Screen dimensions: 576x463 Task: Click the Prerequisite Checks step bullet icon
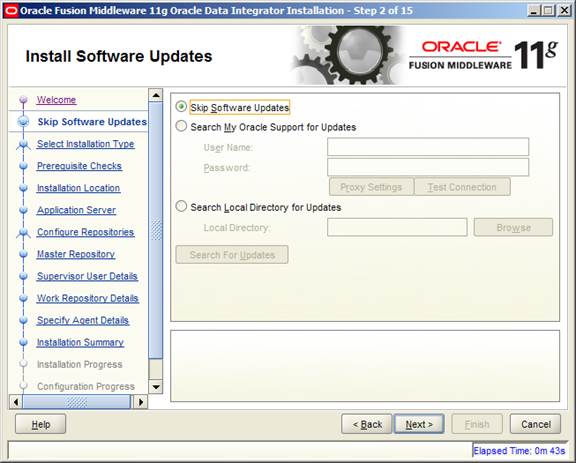(23, 166)
